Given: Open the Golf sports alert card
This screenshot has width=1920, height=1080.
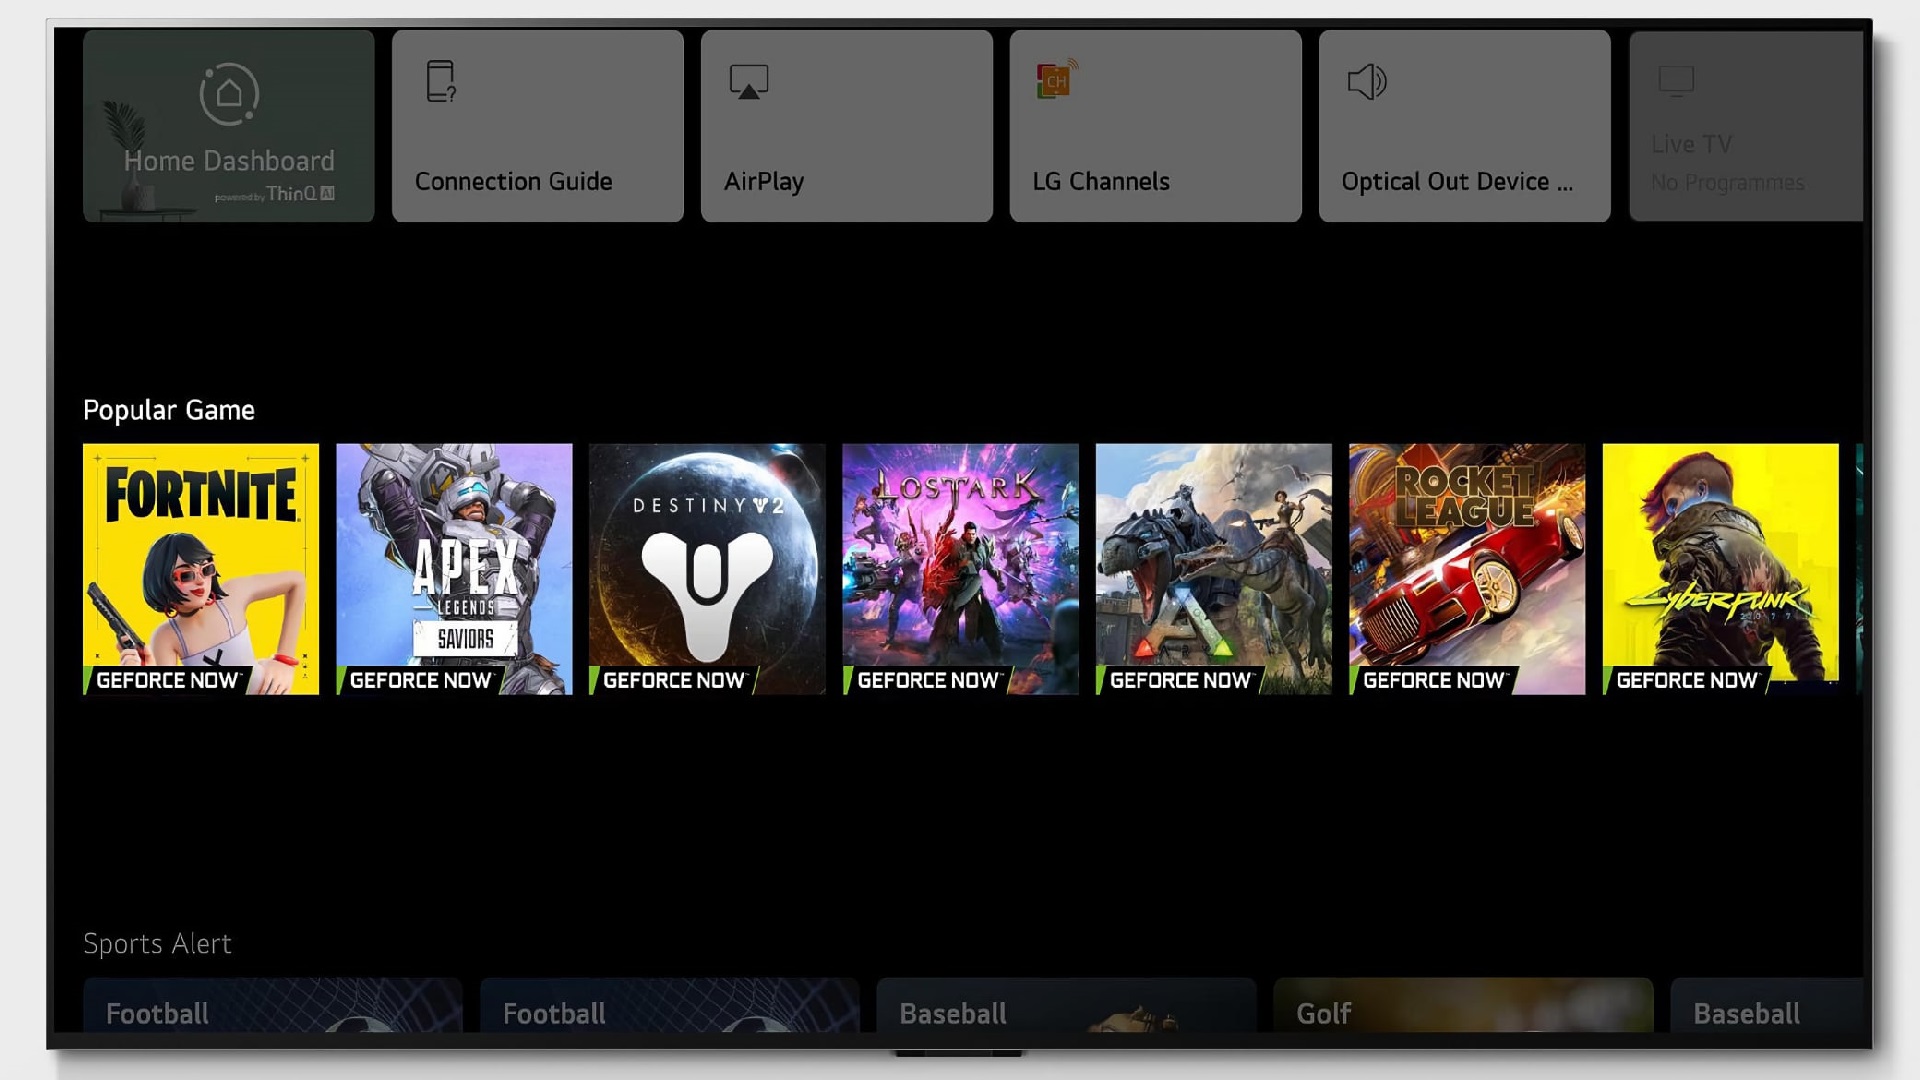Looking at the screenshot, I should [x=1463, y=1006].
